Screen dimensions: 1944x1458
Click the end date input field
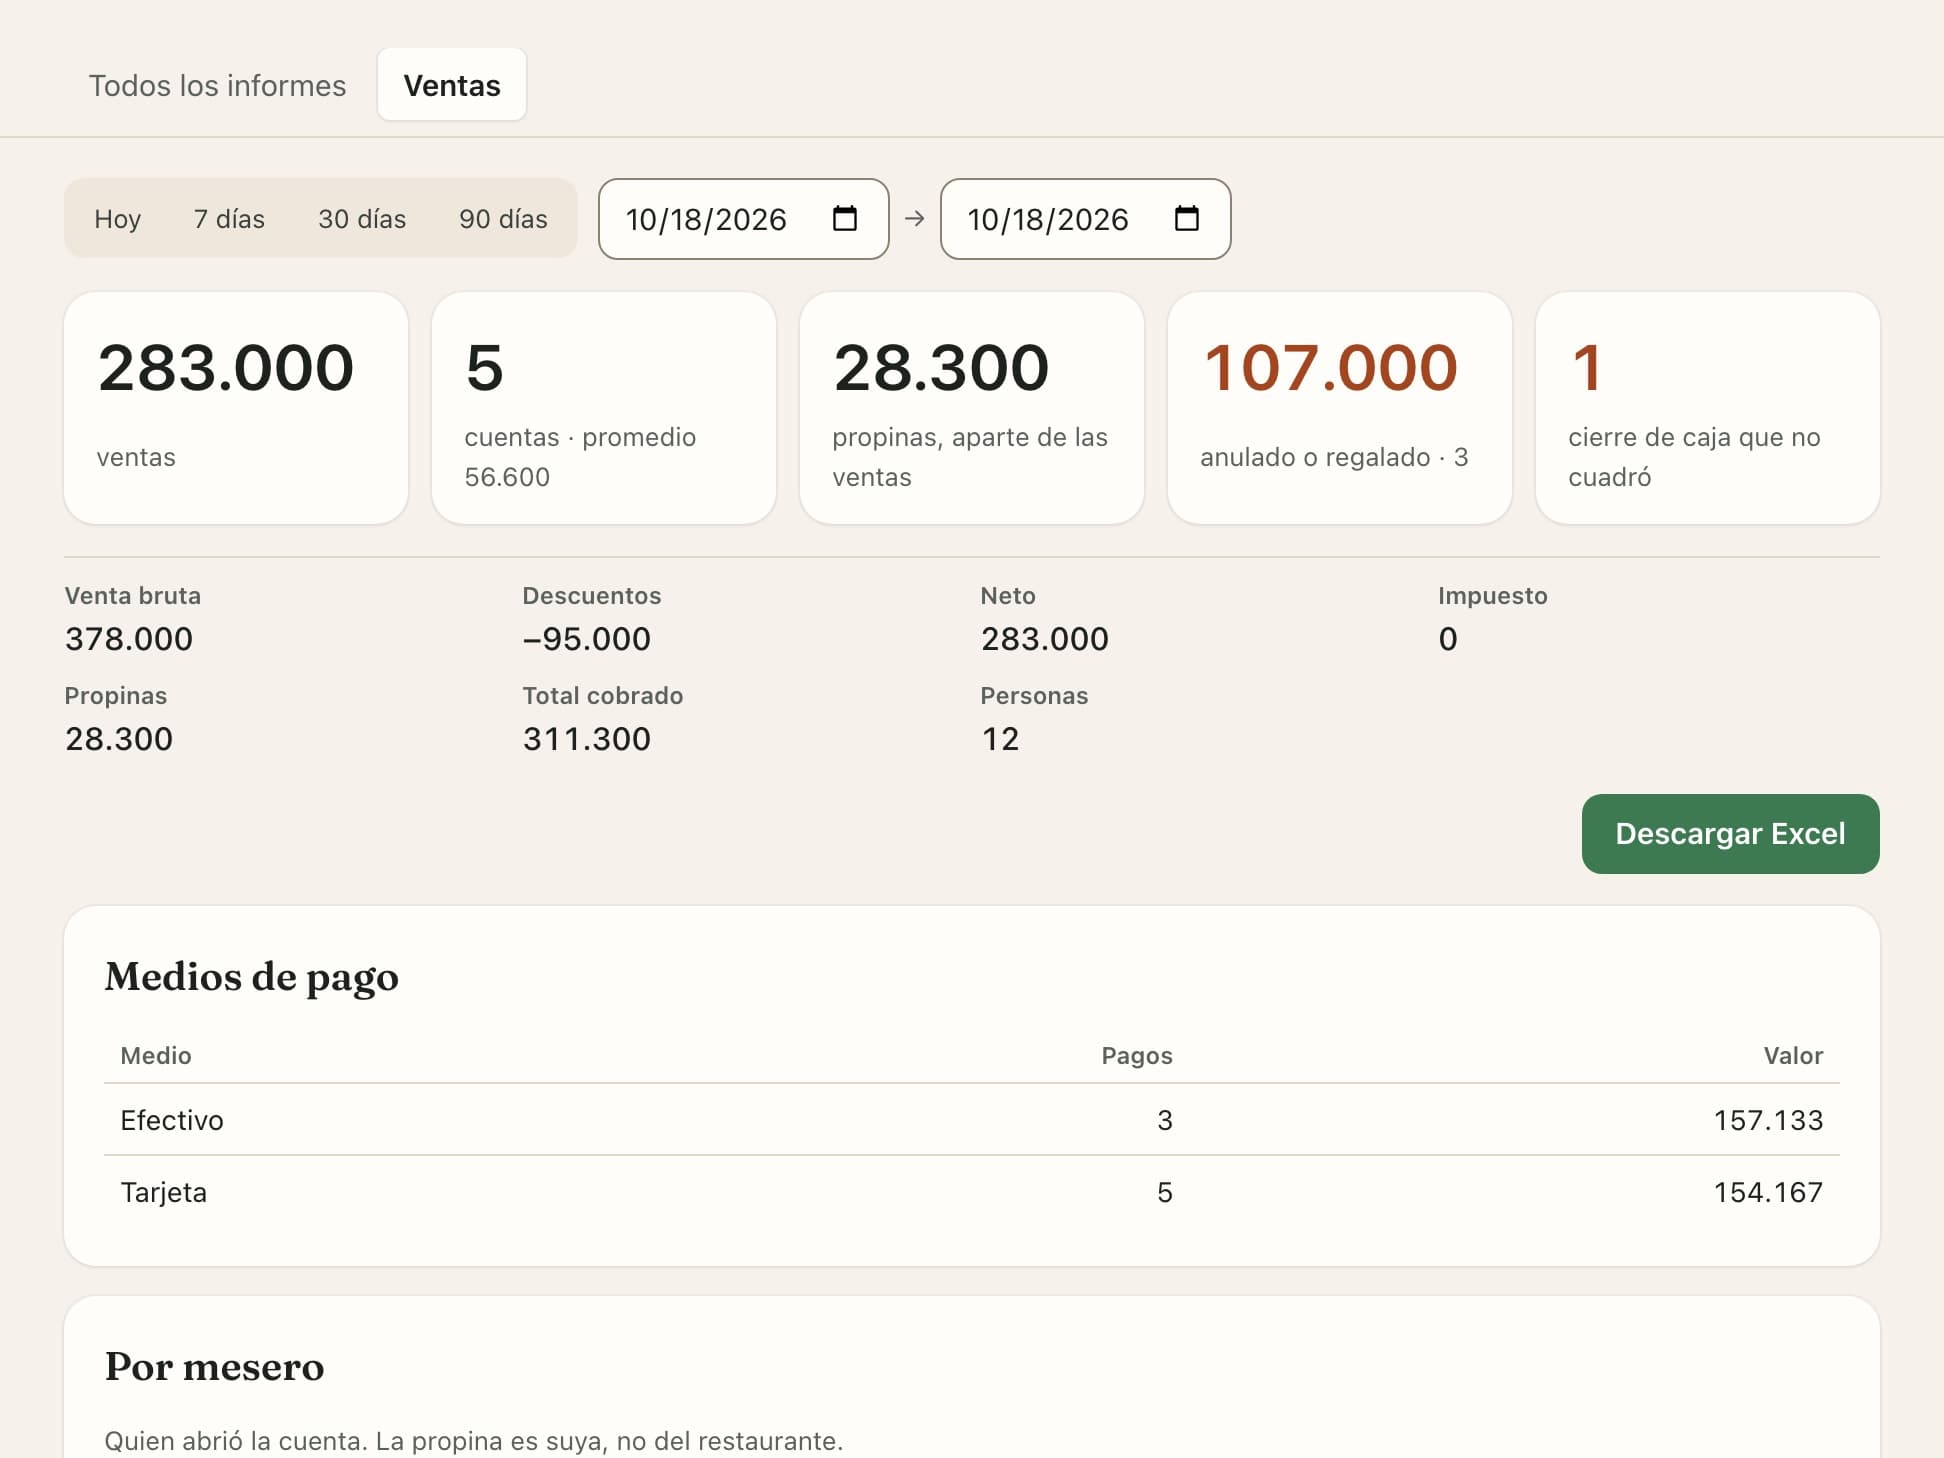tap(1086, 219)
